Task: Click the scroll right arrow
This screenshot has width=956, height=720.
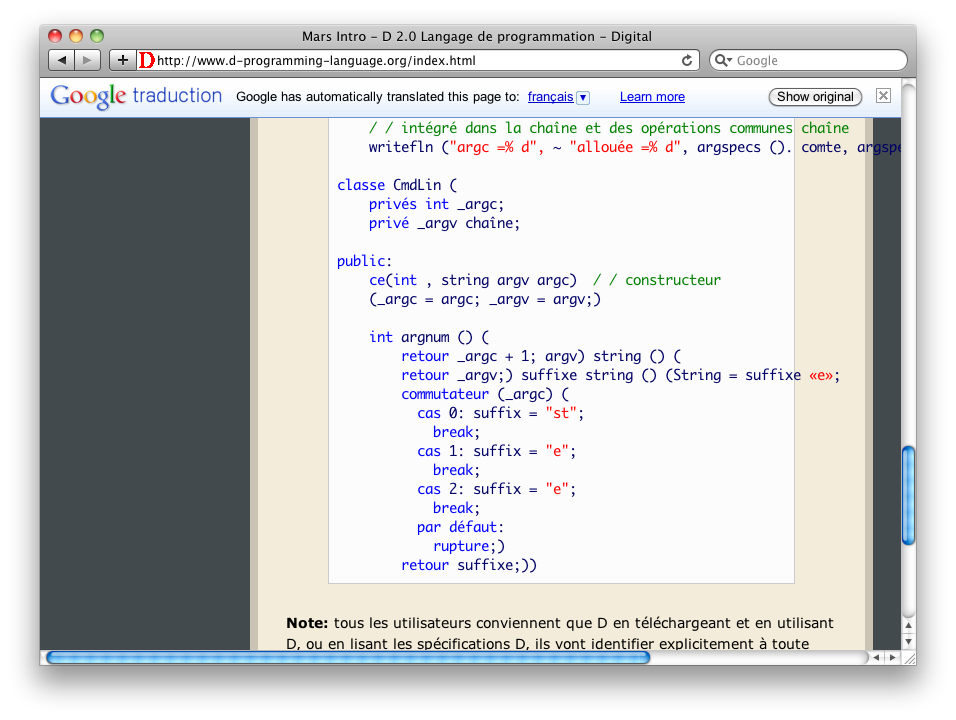Action: (x=892, y=657)
